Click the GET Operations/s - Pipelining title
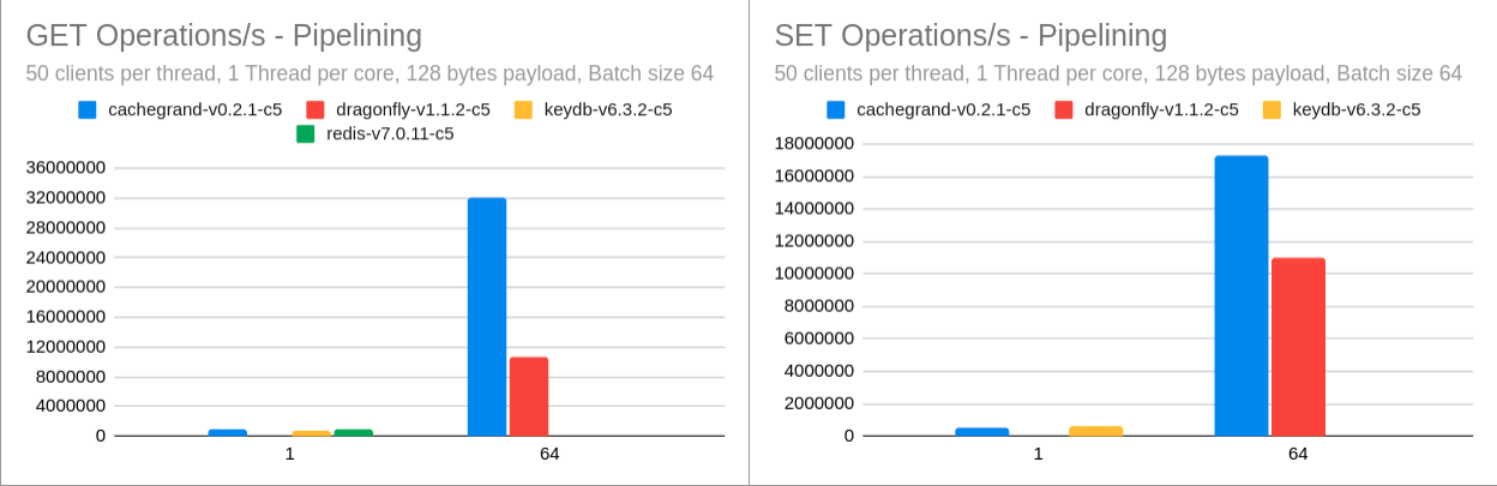The image size is (1497, 486). click(224, 36)
